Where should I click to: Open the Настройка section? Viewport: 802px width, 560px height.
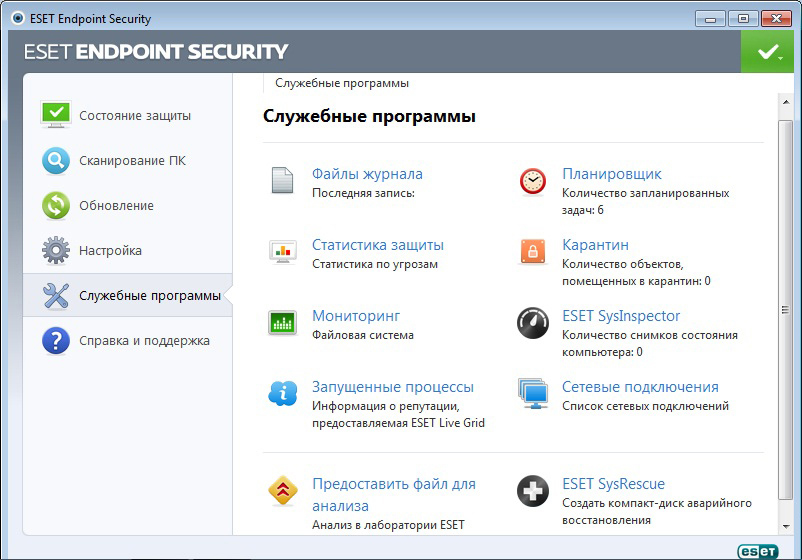pyautogui.click(x=110, y=250)
